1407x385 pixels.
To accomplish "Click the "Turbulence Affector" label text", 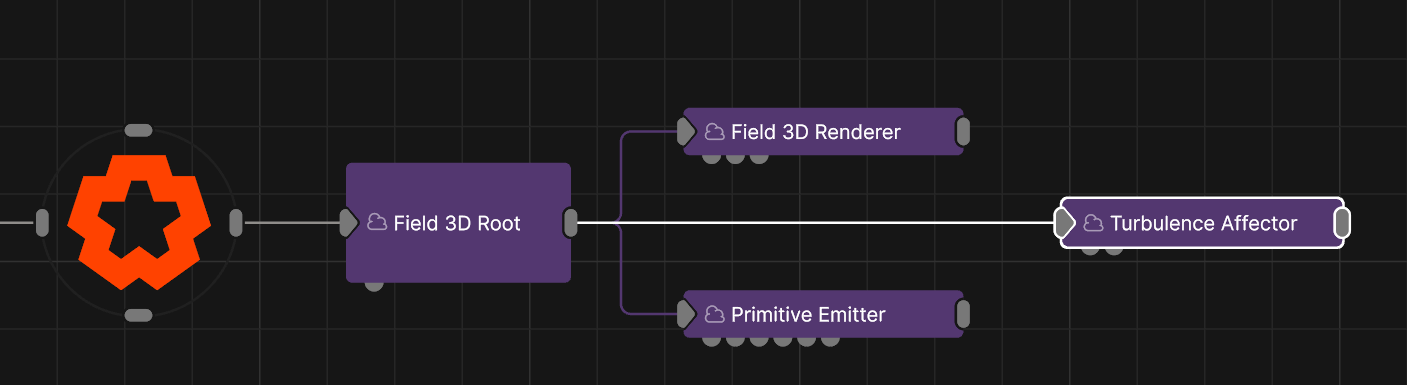I will (x=1204, y=223).
